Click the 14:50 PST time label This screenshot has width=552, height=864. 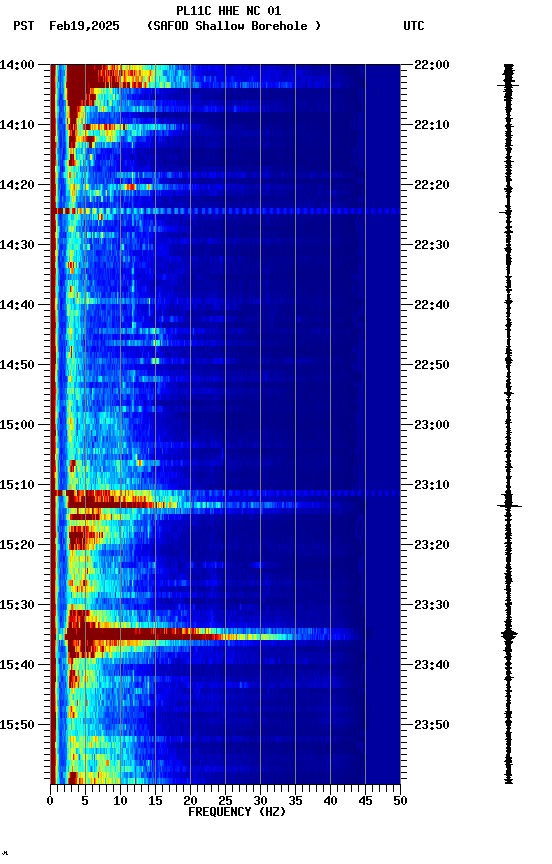(17, 365)
